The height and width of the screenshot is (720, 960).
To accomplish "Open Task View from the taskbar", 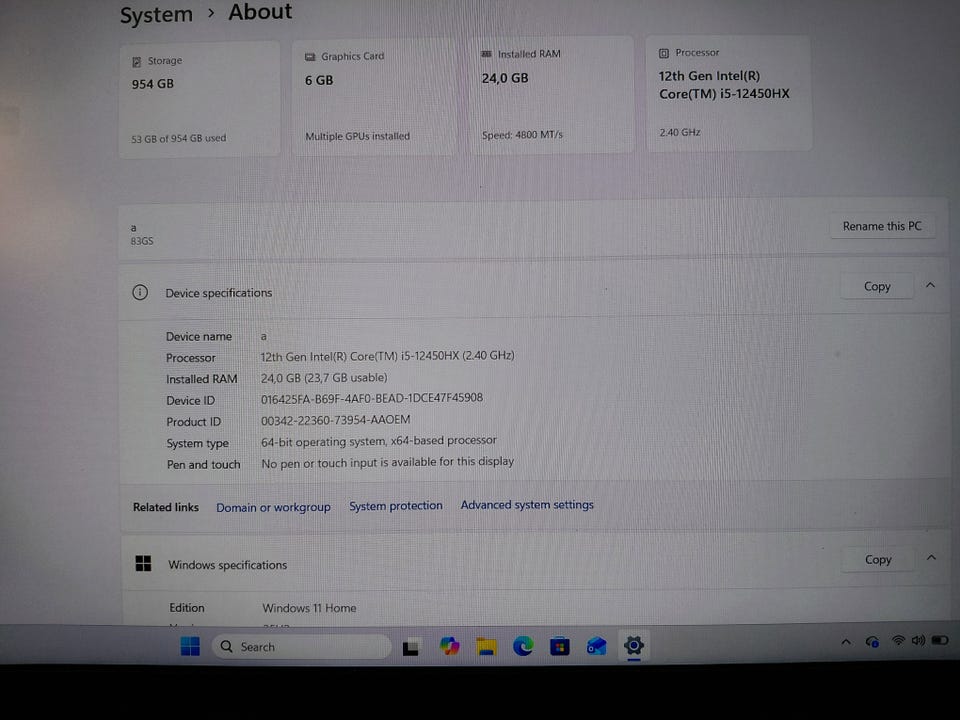I will point(411,647).
